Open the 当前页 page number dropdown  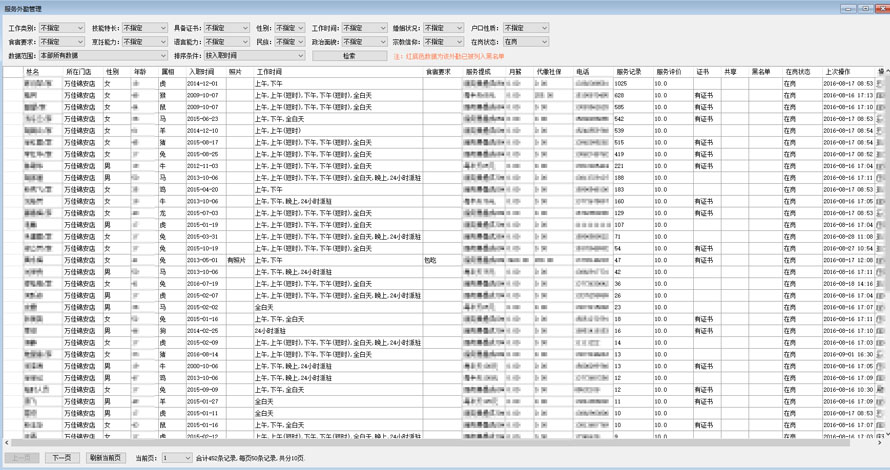tap(176, 458)
